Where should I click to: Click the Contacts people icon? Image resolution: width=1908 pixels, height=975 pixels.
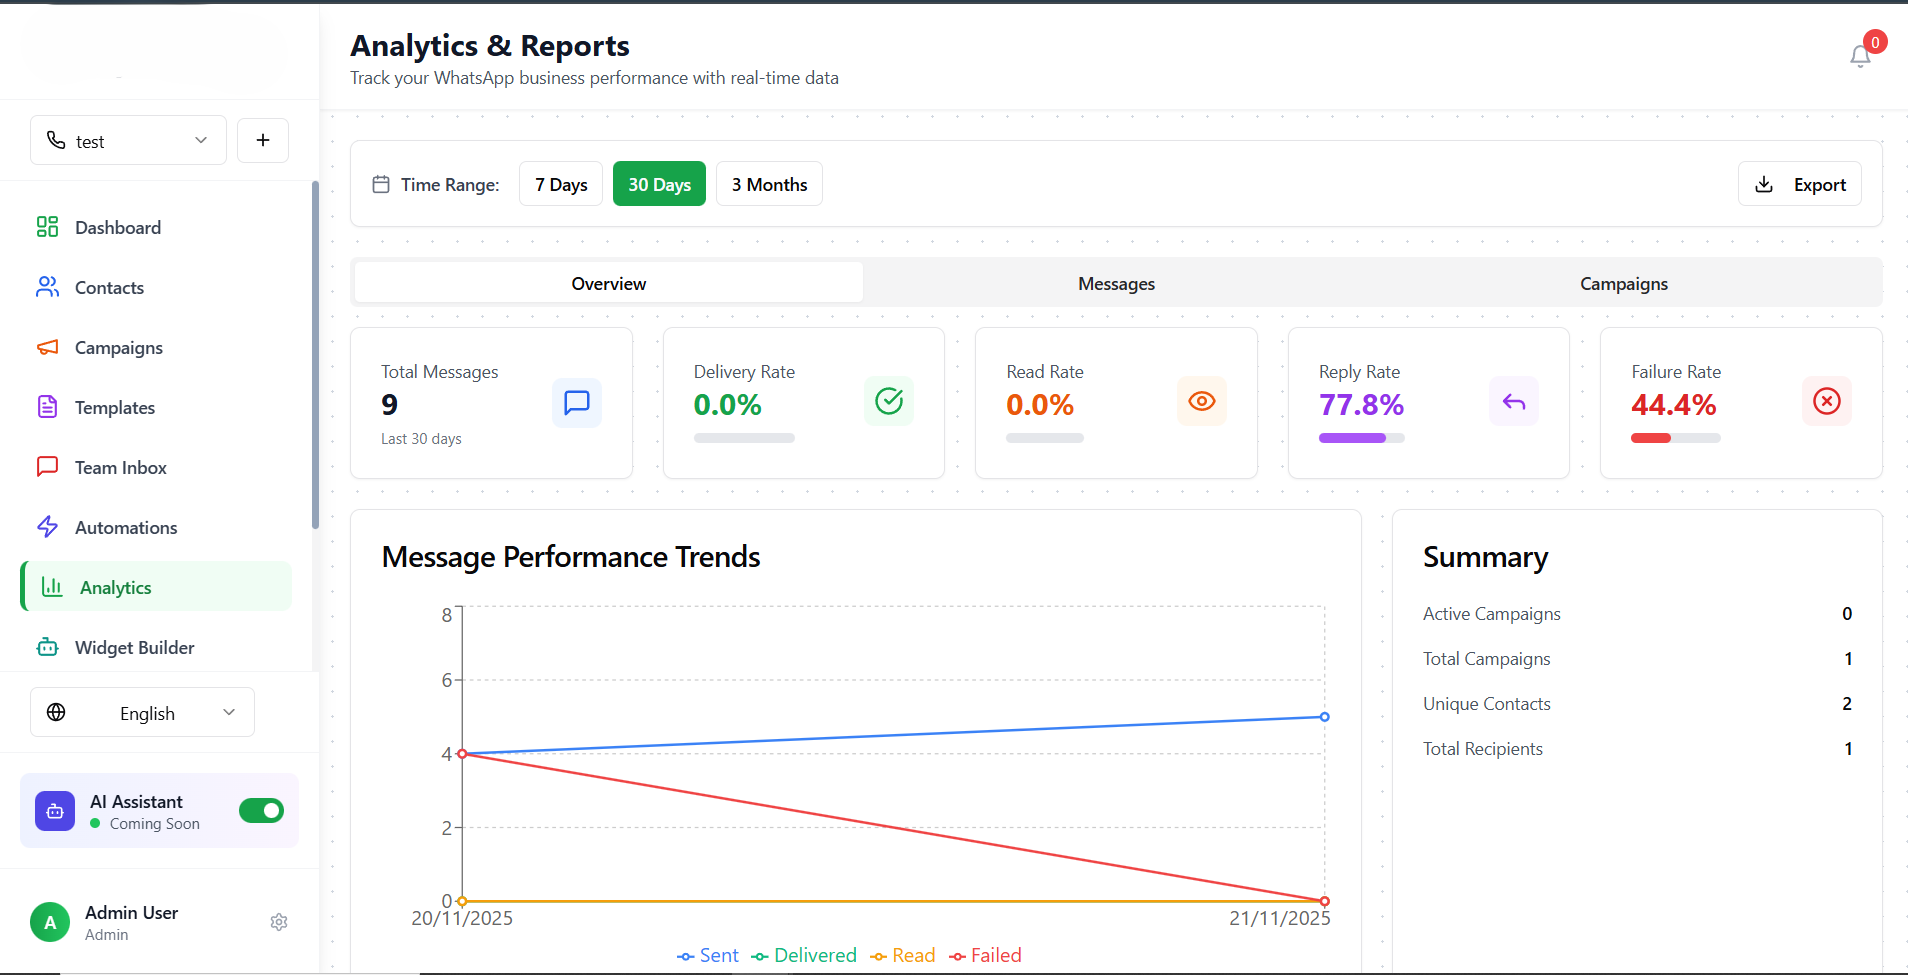(47, 287)
